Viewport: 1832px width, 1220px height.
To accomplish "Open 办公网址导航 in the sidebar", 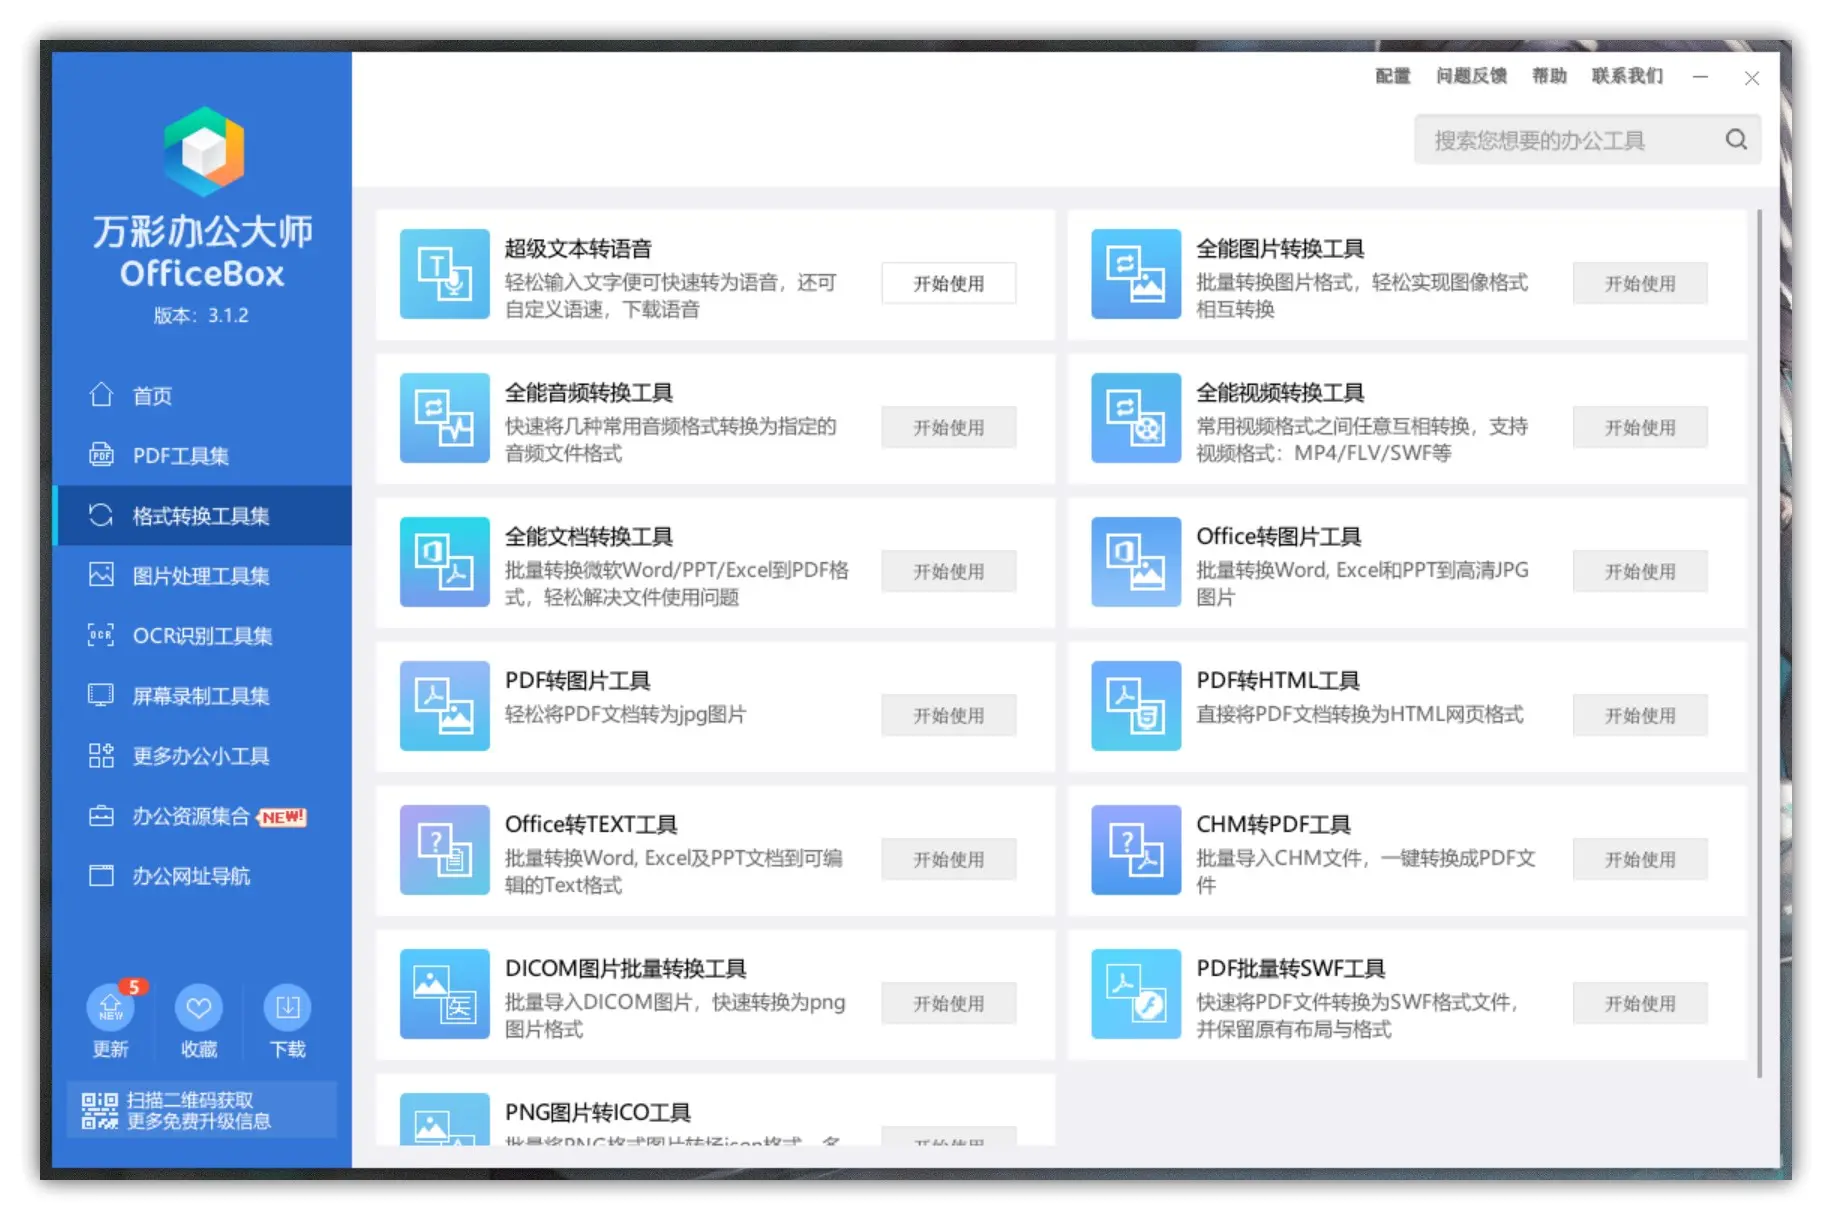I will pyautogui.click(x=203, y=876).
